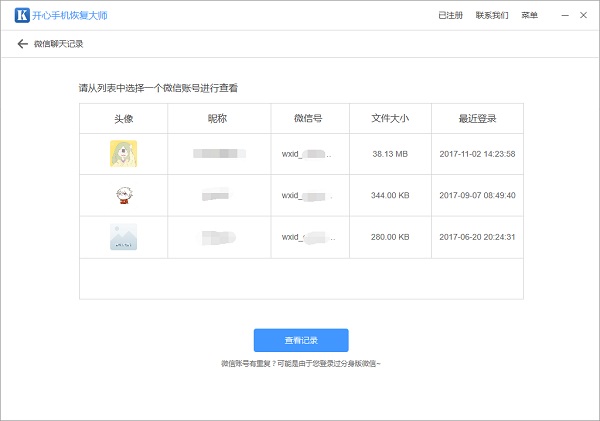Click blurred nickname in 280.00 KB row

point(218,237)
